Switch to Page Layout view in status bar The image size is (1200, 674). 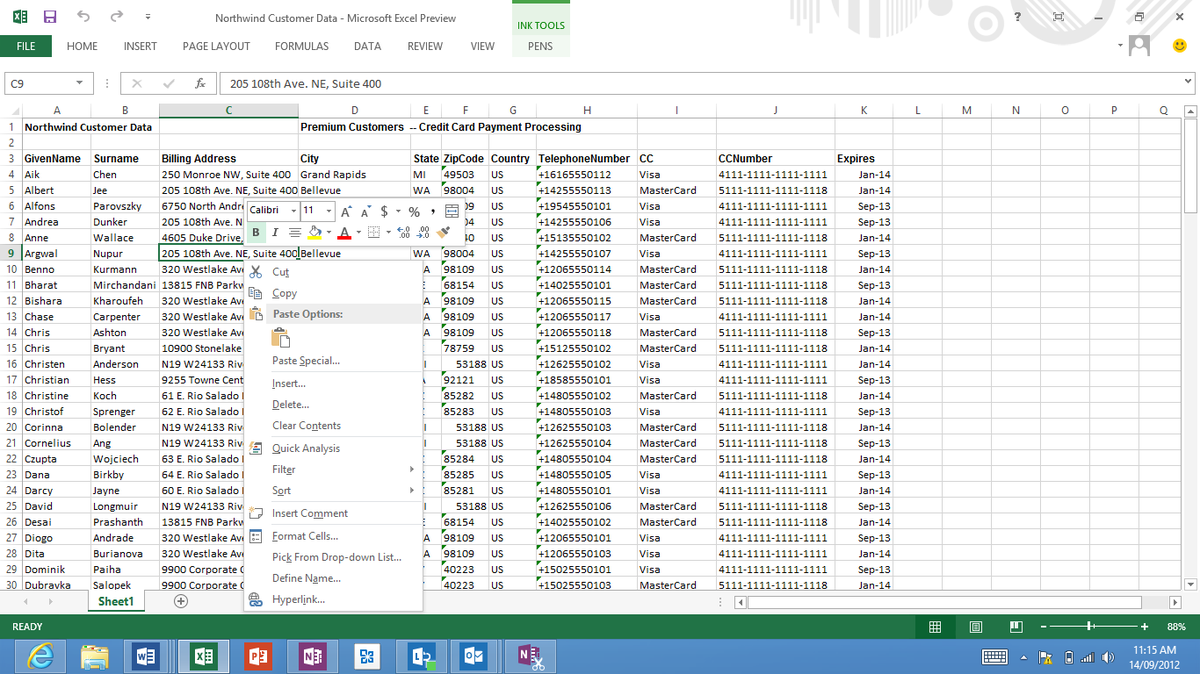975,627
